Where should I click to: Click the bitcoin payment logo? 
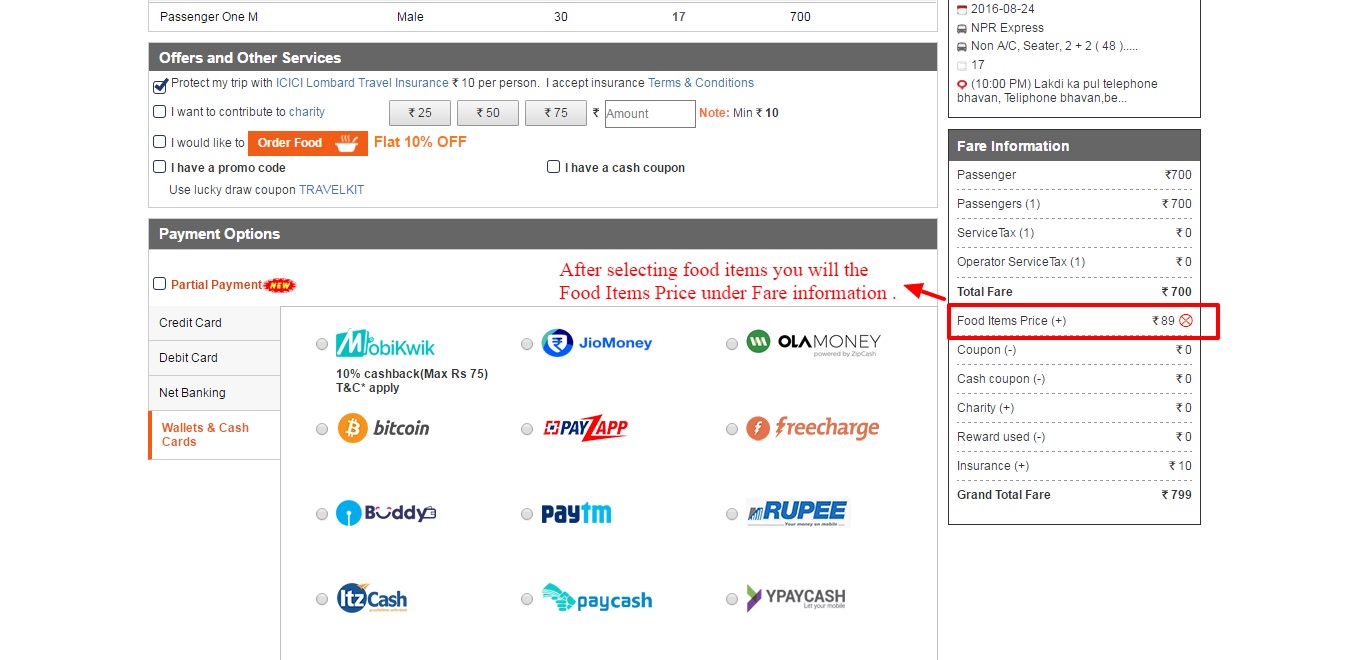point(384,428)
